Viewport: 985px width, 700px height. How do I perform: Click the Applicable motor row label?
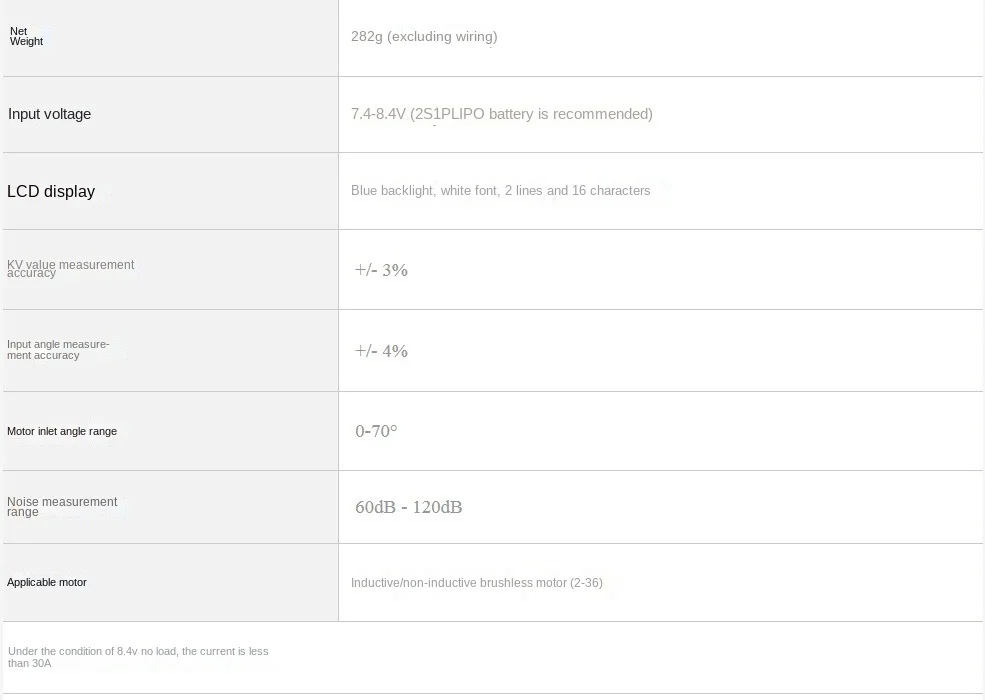(47, 582)
